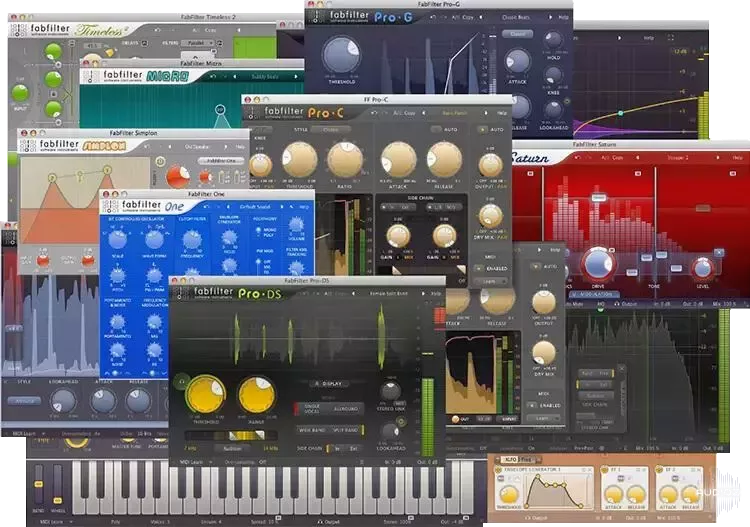Click Pro-DS frequency range slider

coord(232,435)
